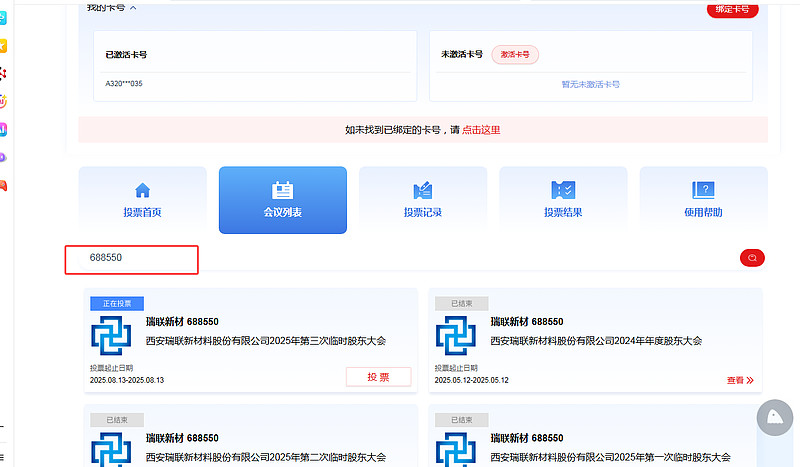Click company logo of 第二次临时股东大会 card
This screenshot has width=800, height=467.
click(111, 450)
